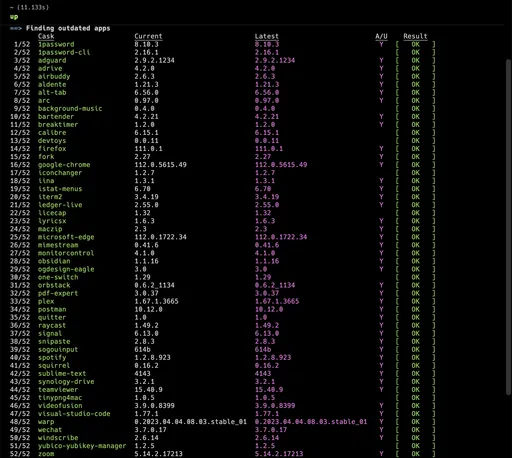Select the 'spotify' cask name
Viewport: 512px width, 458px height.
tap(52, 357)
